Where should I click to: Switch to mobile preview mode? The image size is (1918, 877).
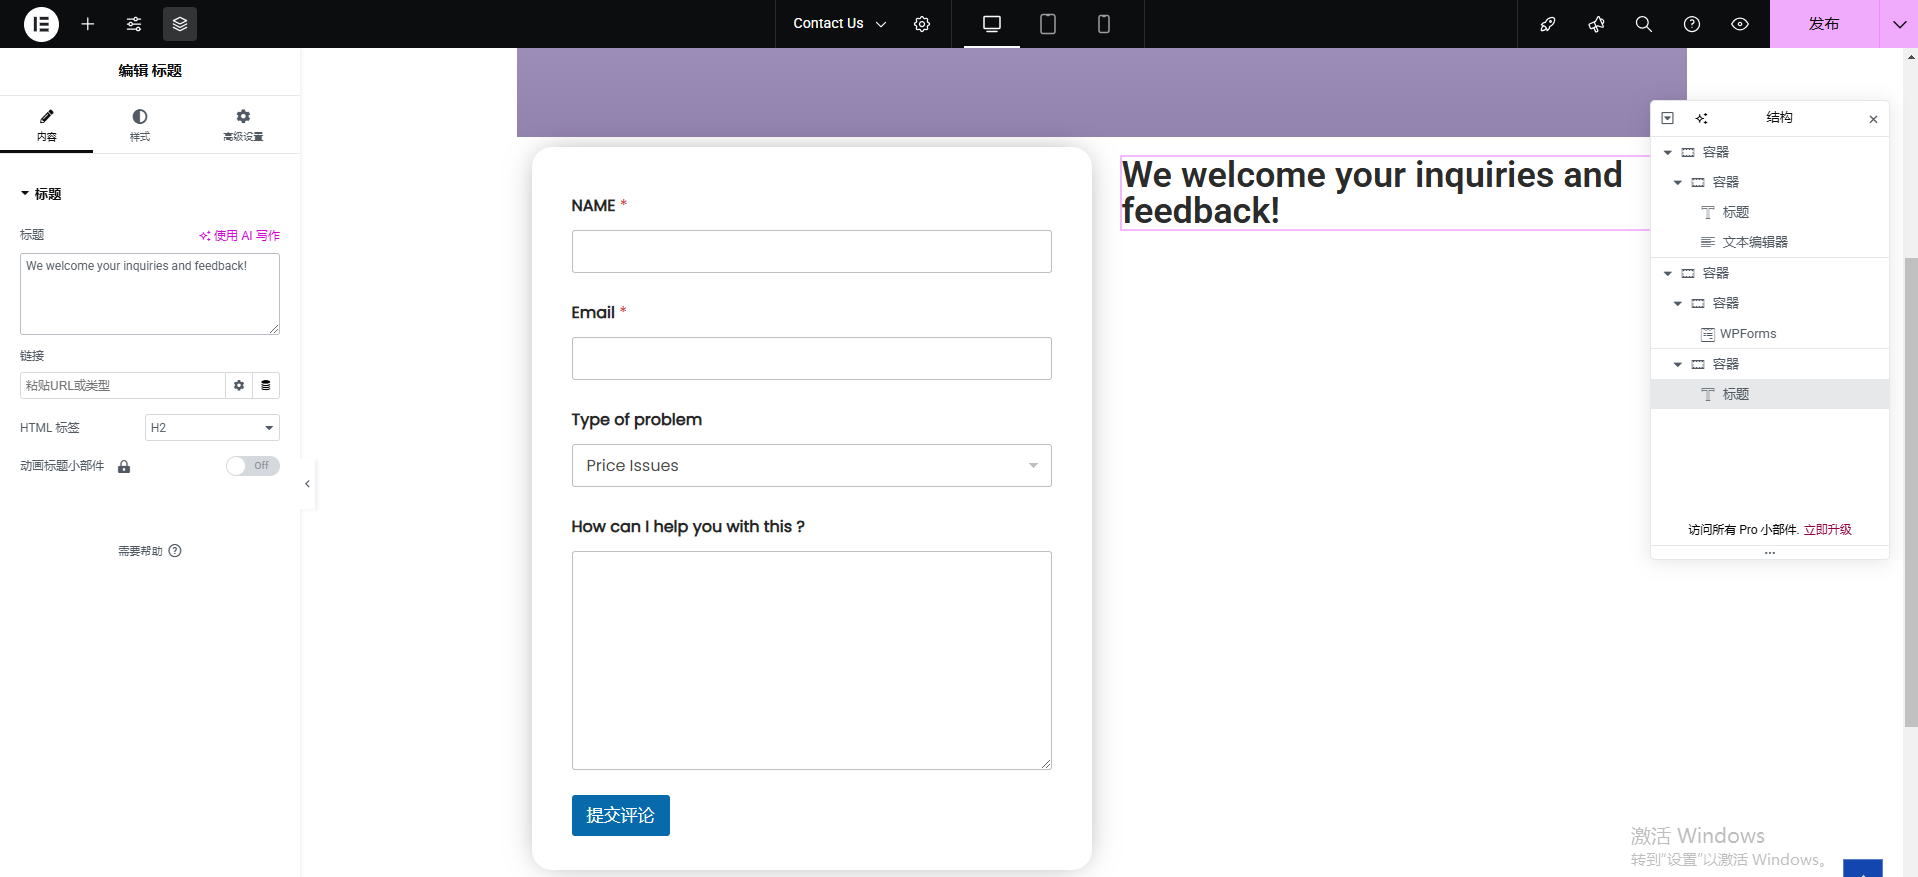[x=1103, y=24]
